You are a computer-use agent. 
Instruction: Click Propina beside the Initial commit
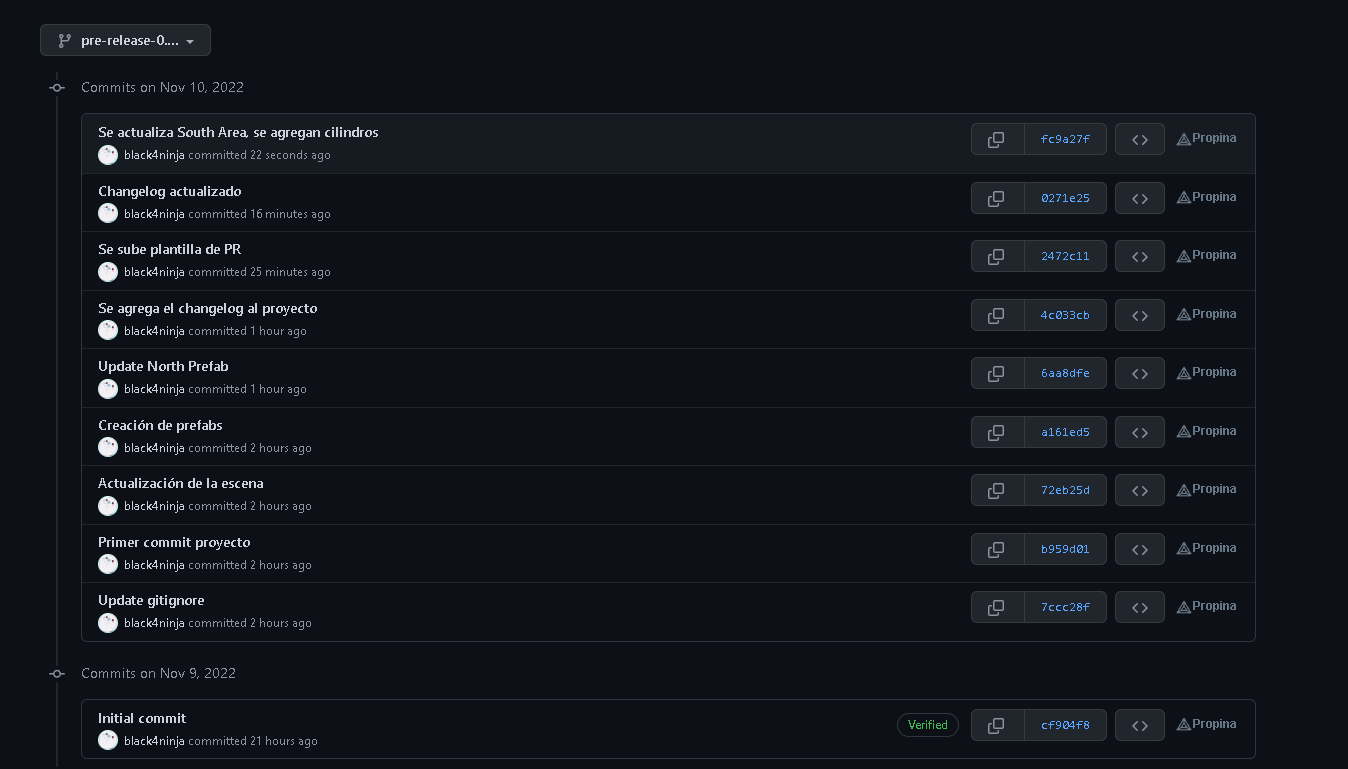click(x=1206, y=724)
